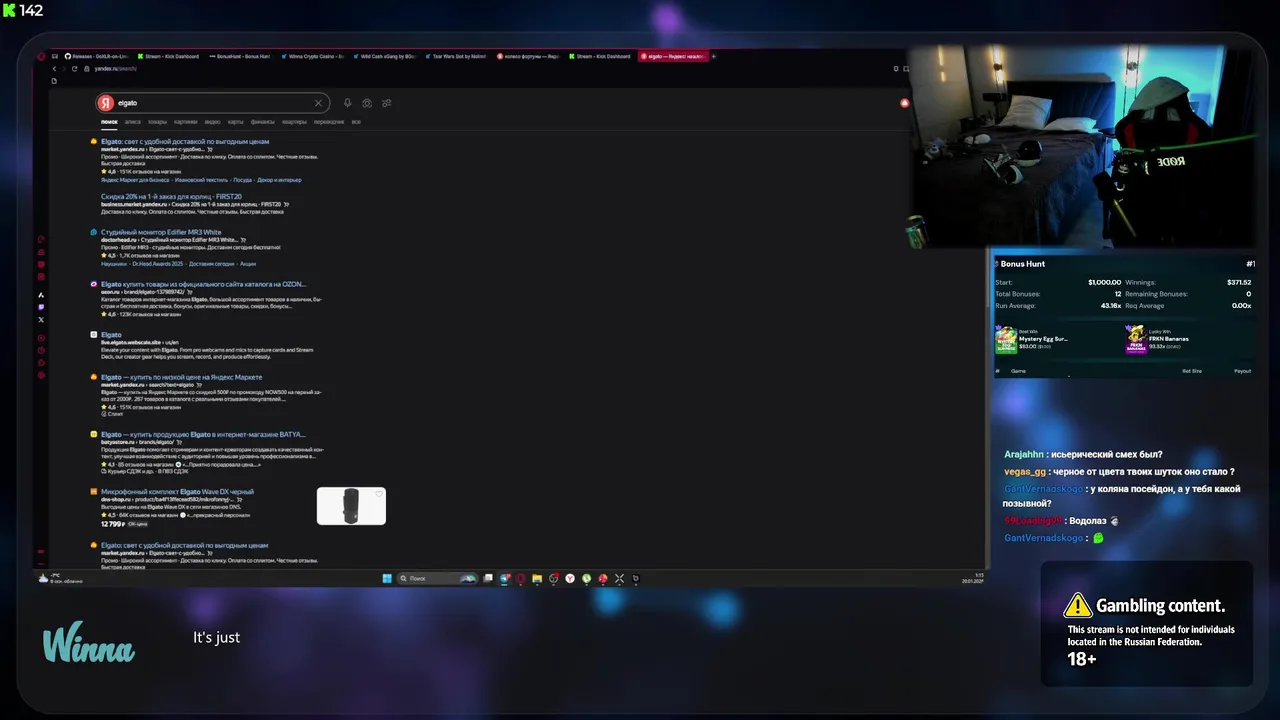The height and width of the screenshot is (720, 1280).
Task: Select the переводчик search category tab
Action: pyautogui.click(x=329, y=122)
